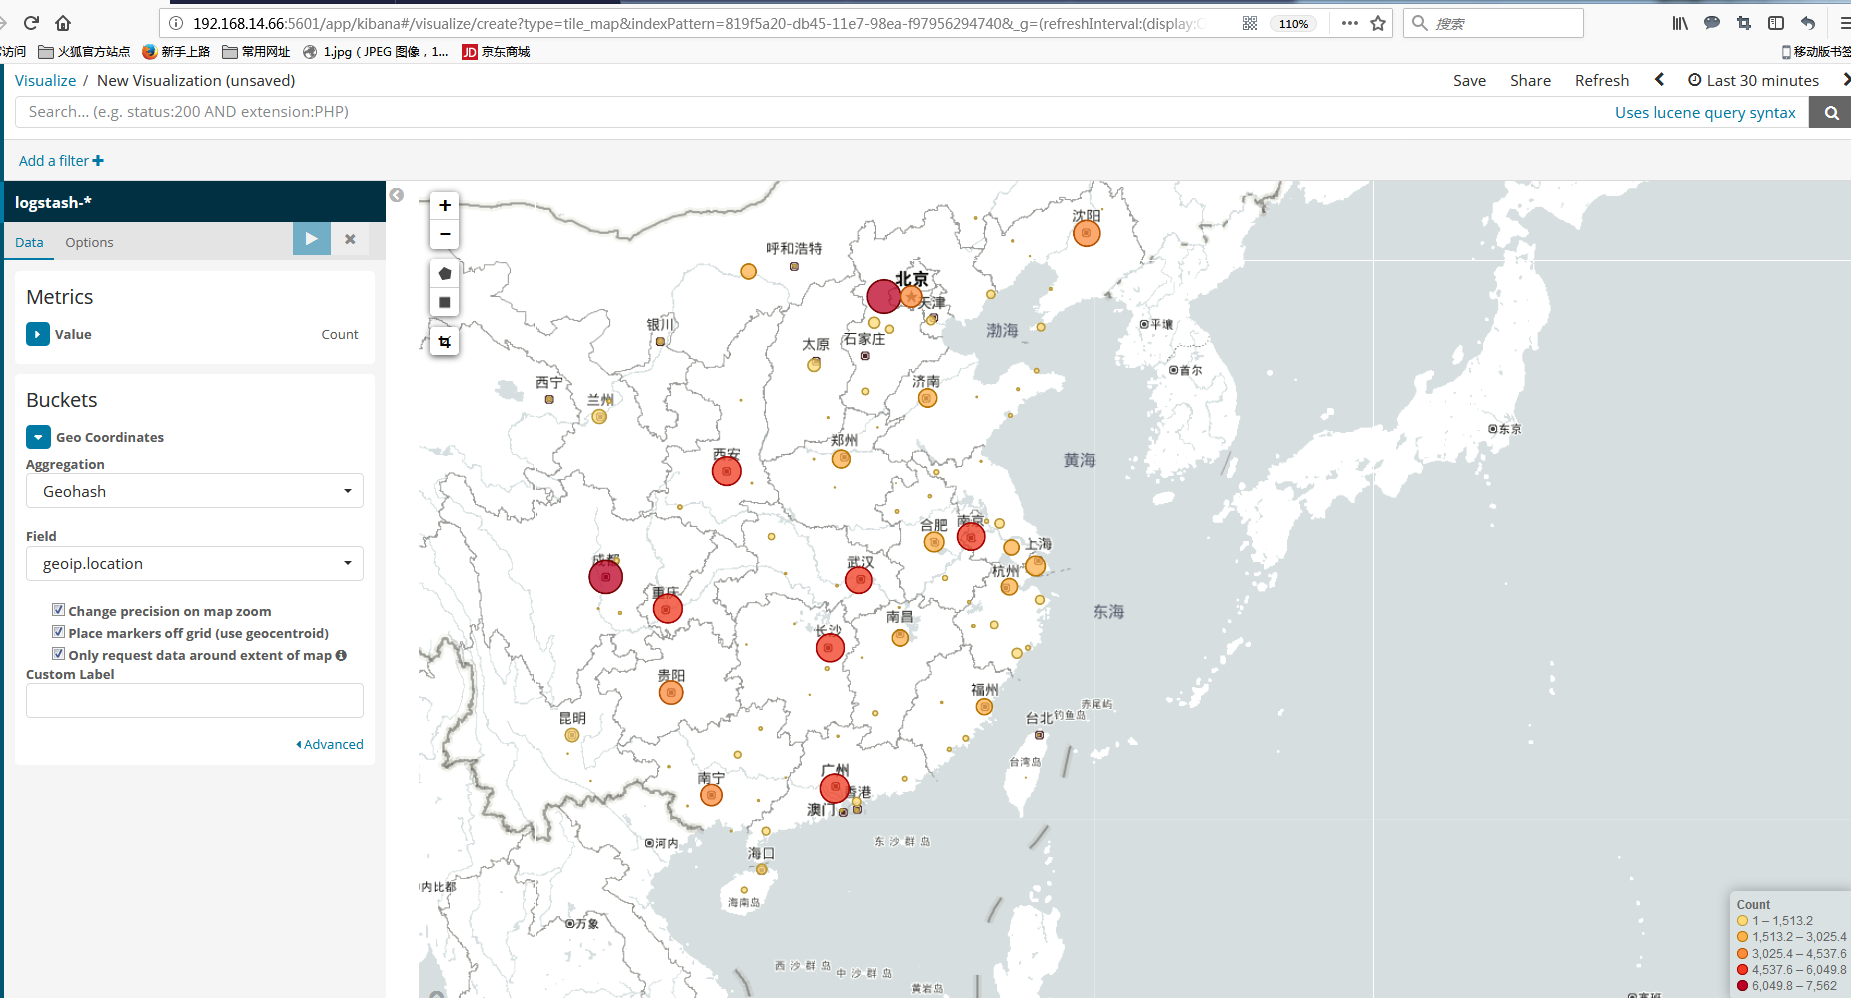Collapse the sidebar editor panel
The image size is (1851, 998).
[397, 195]
